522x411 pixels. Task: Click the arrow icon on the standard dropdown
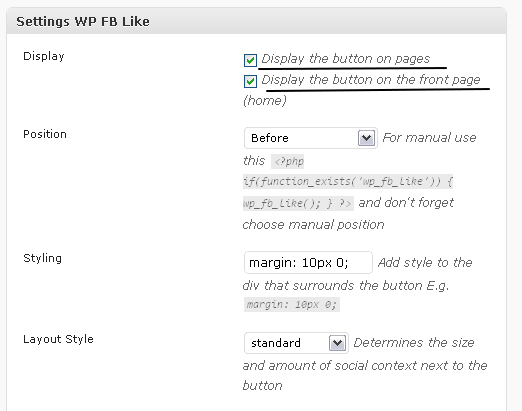pyautogui.click(x=337, y=343)
